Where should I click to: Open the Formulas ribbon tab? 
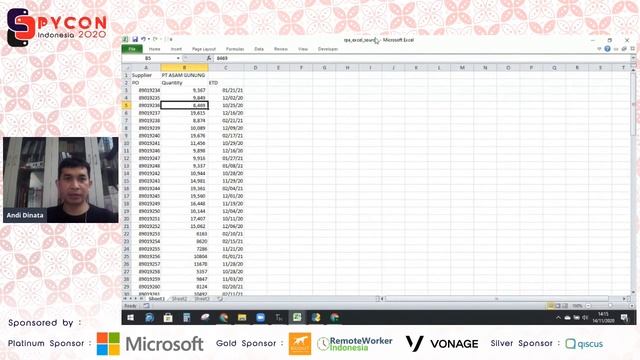(x=235, y=49)
